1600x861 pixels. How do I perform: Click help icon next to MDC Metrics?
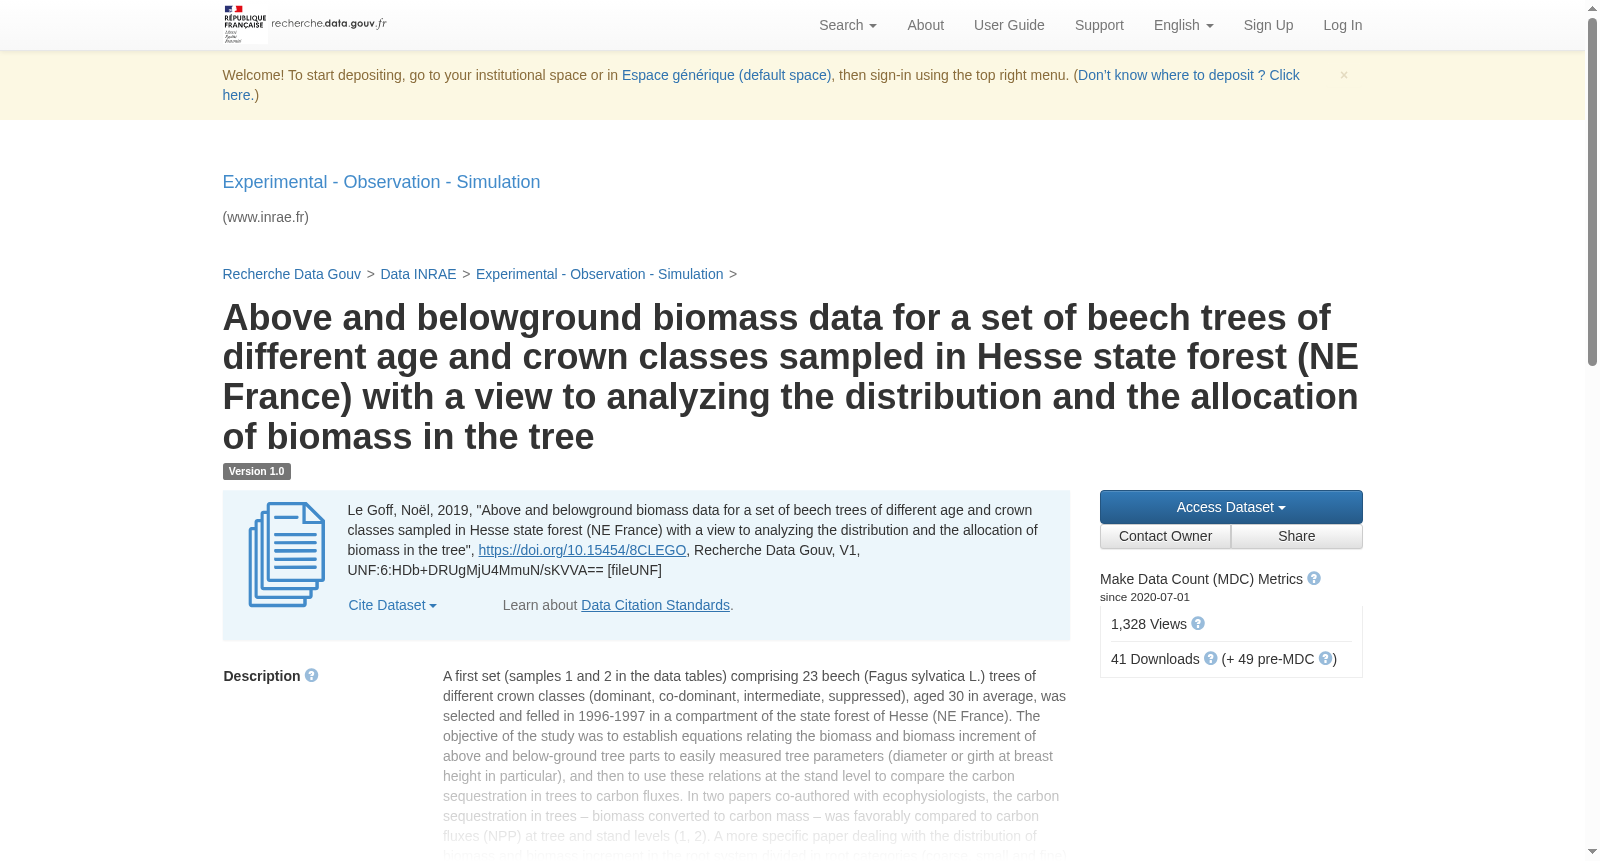click(x=1314, y=579)
